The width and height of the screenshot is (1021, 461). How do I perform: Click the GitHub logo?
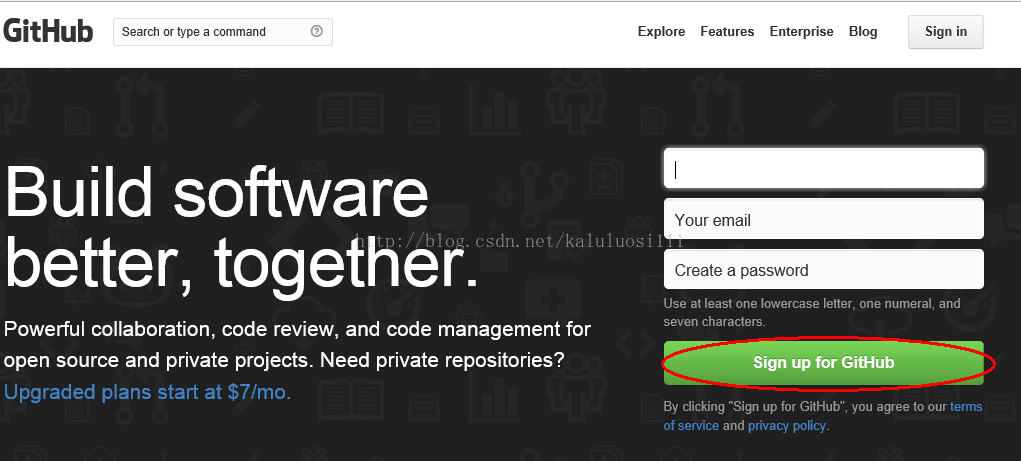click(48, 31)
